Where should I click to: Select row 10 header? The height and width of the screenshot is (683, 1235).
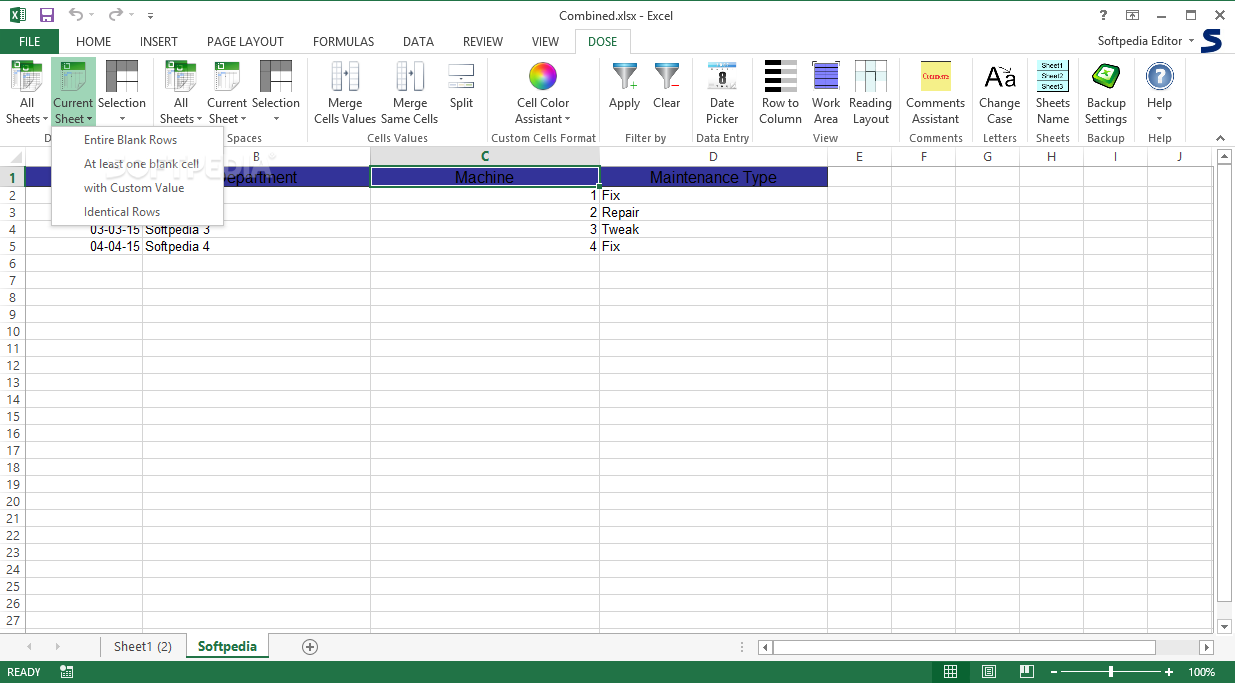(x=12, y=331)
